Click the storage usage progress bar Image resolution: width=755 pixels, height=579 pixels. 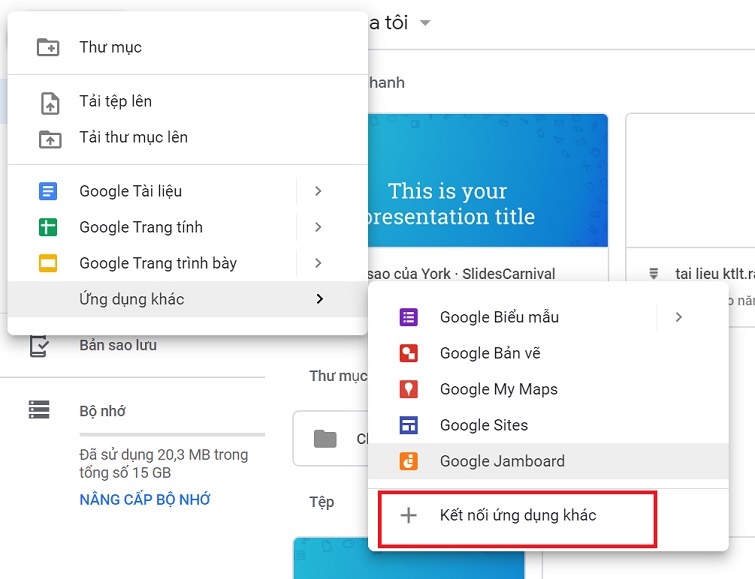(172, 434)
